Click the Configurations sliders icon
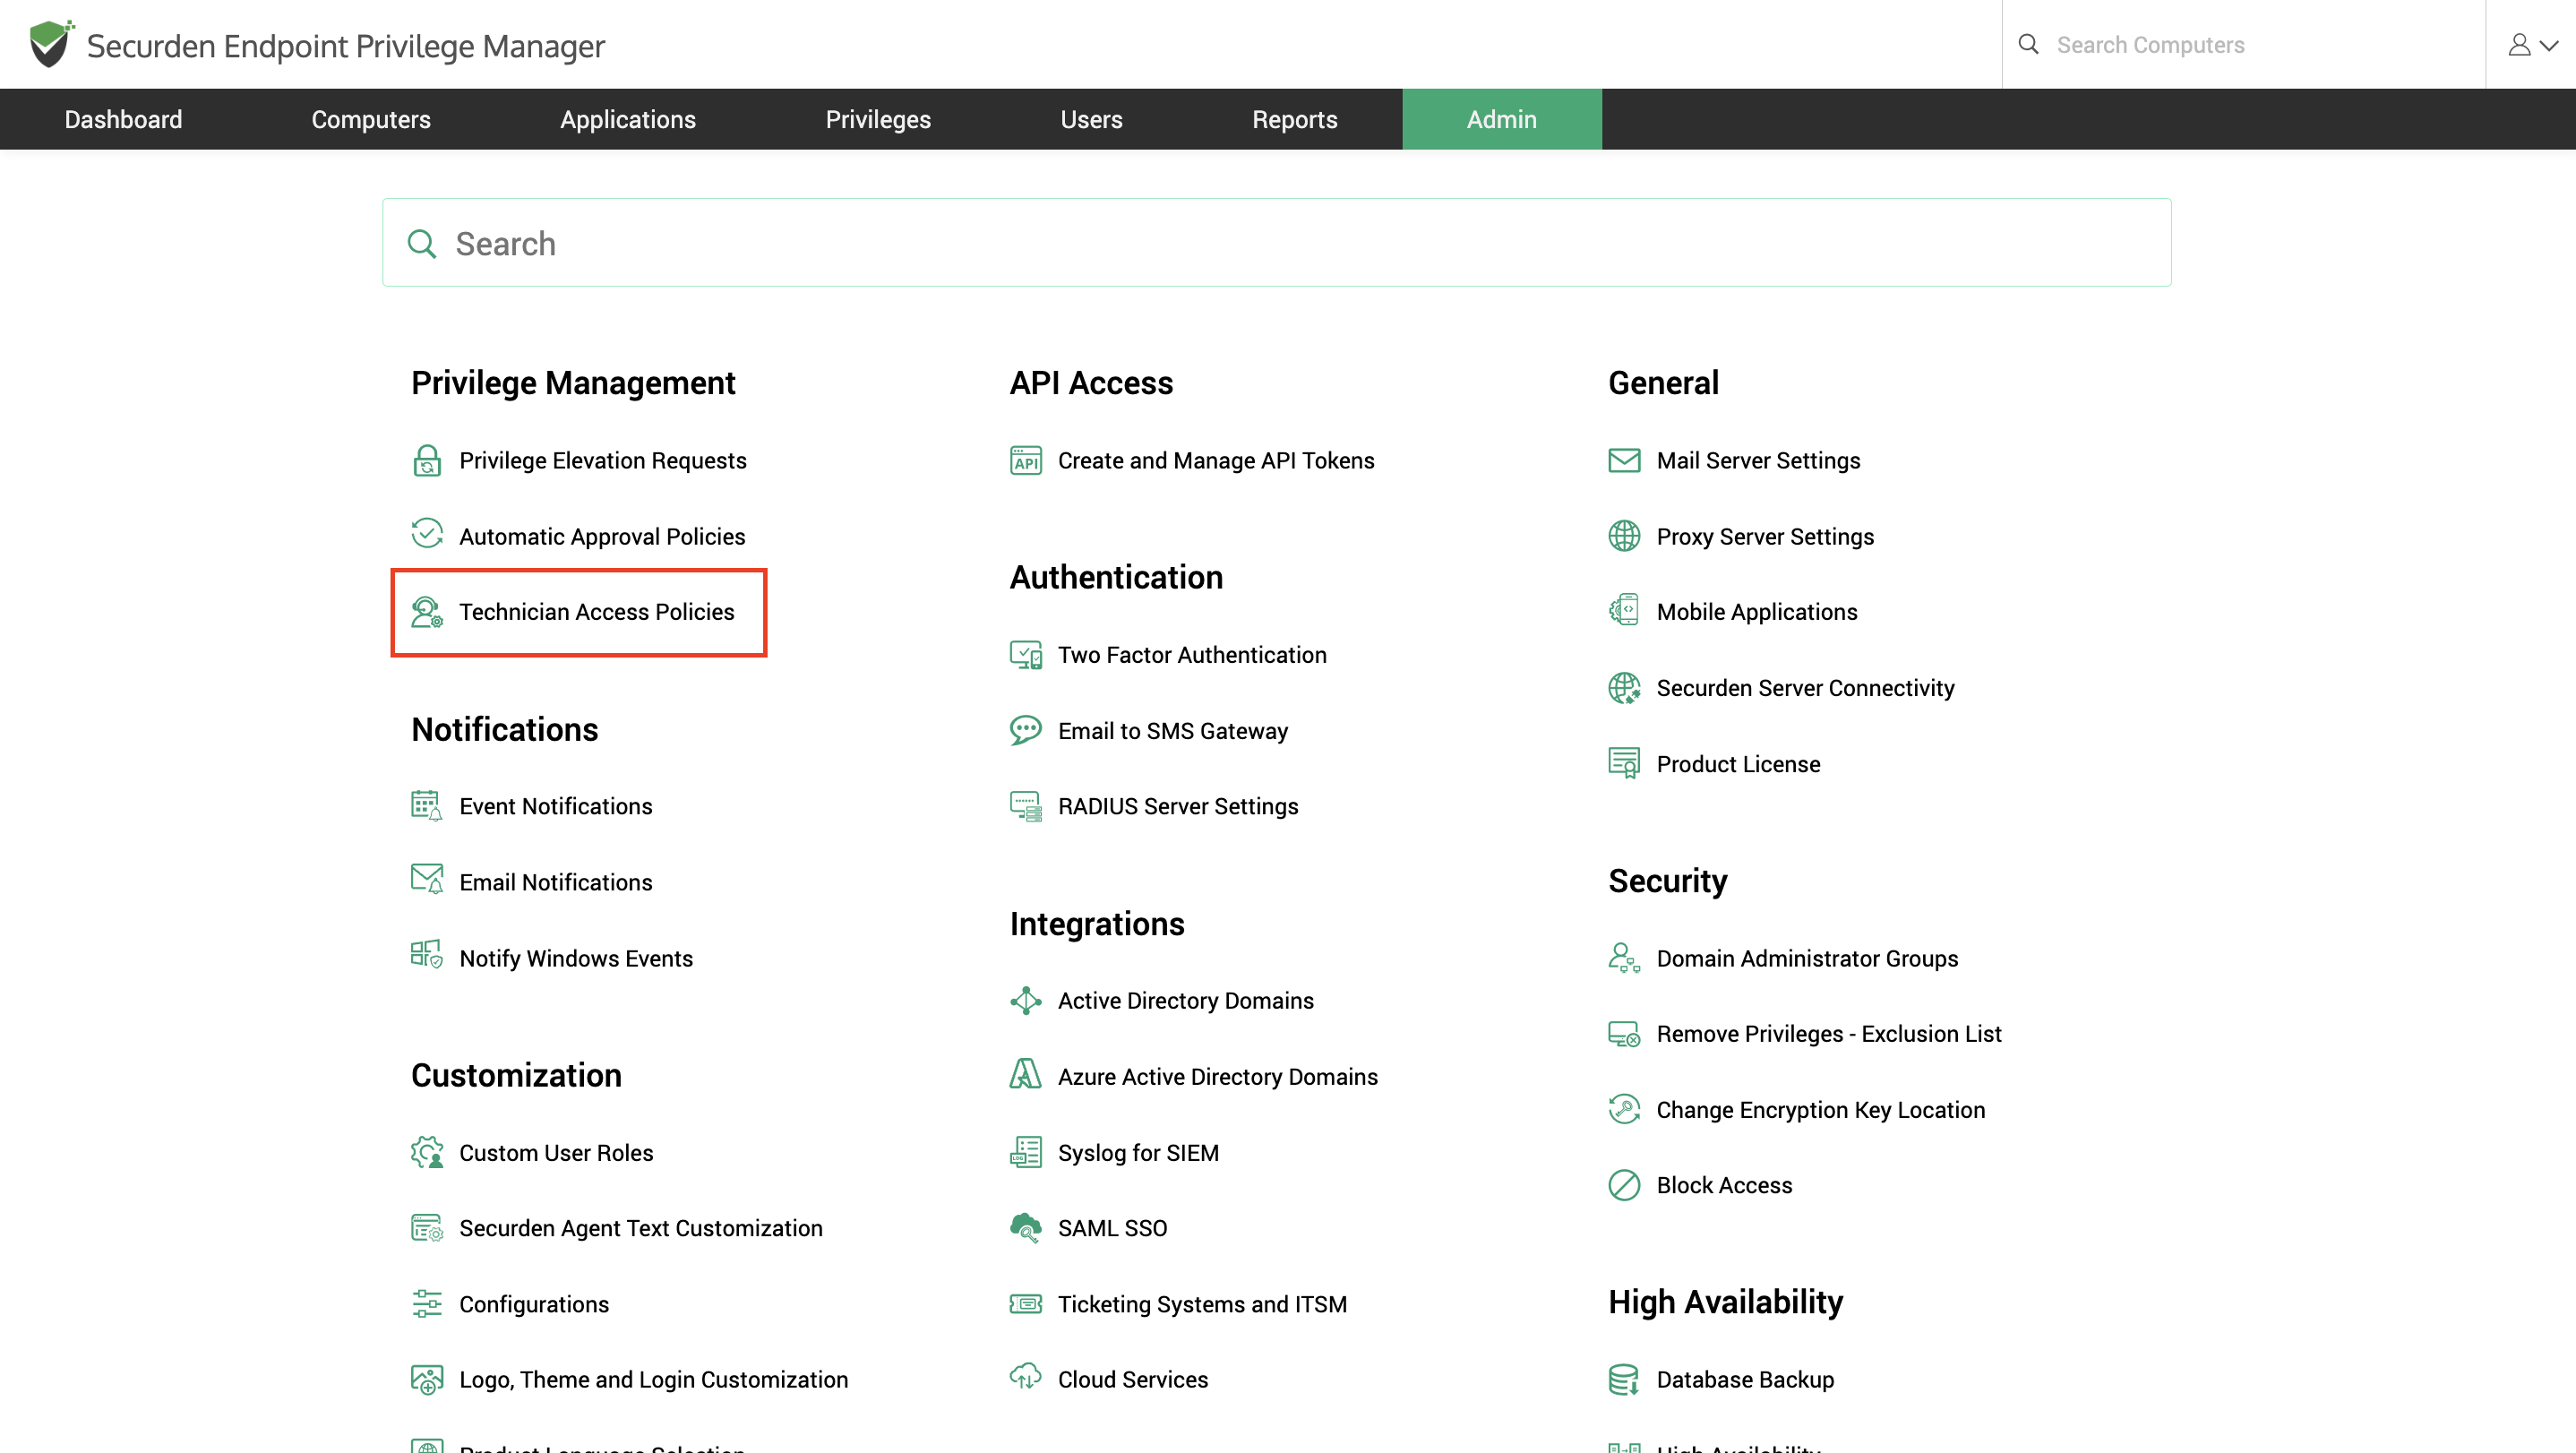This screenshot has width=2576, height=1453. [x=427, y=1303]
